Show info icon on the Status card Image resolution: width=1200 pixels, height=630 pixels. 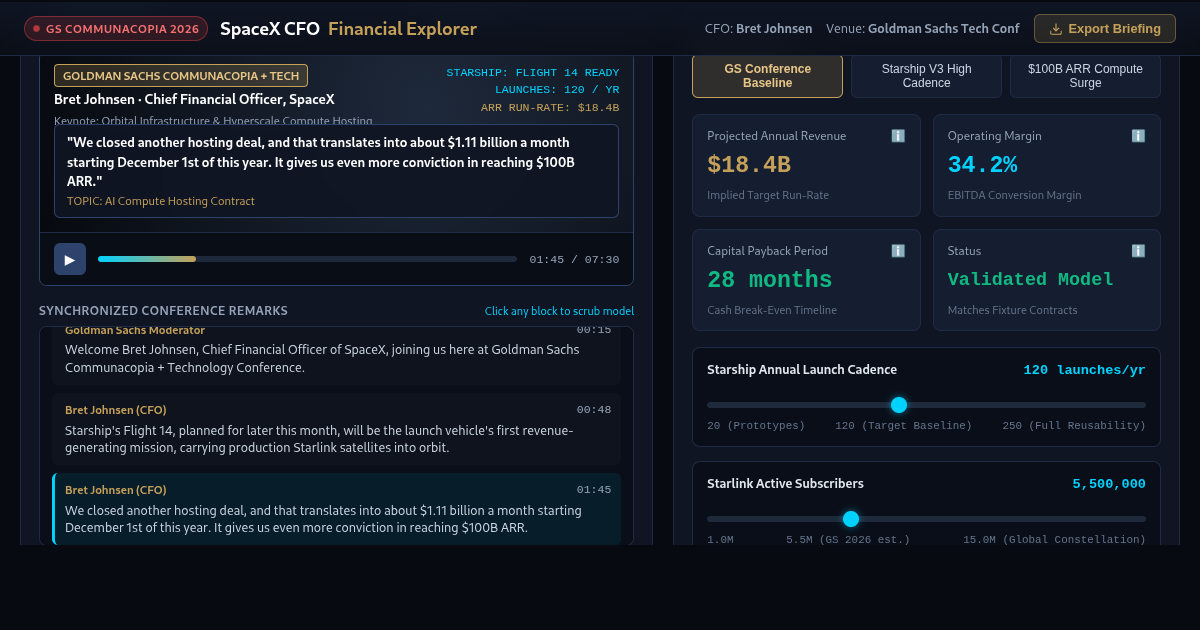[x=1138, y=251]
